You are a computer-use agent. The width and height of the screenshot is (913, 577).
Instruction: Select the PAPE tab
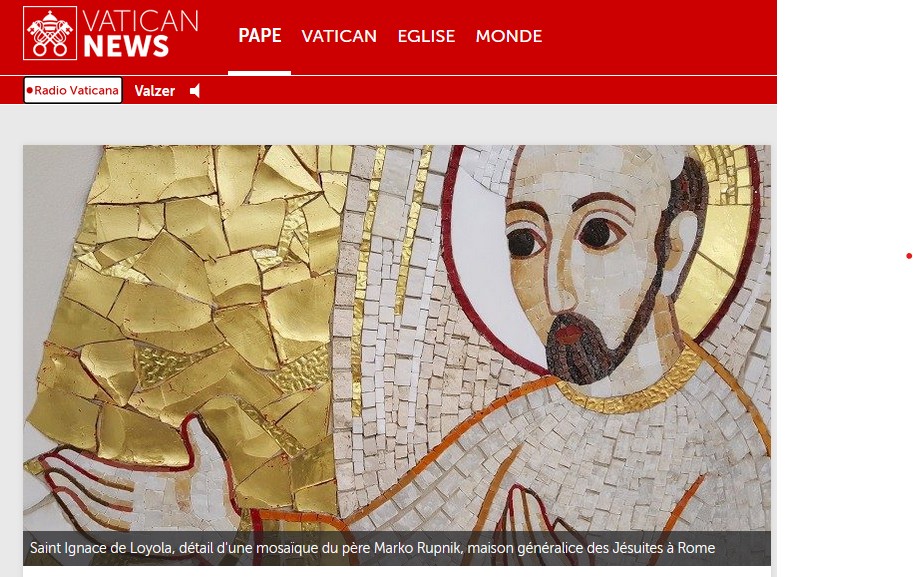click(x=260, y=36)
